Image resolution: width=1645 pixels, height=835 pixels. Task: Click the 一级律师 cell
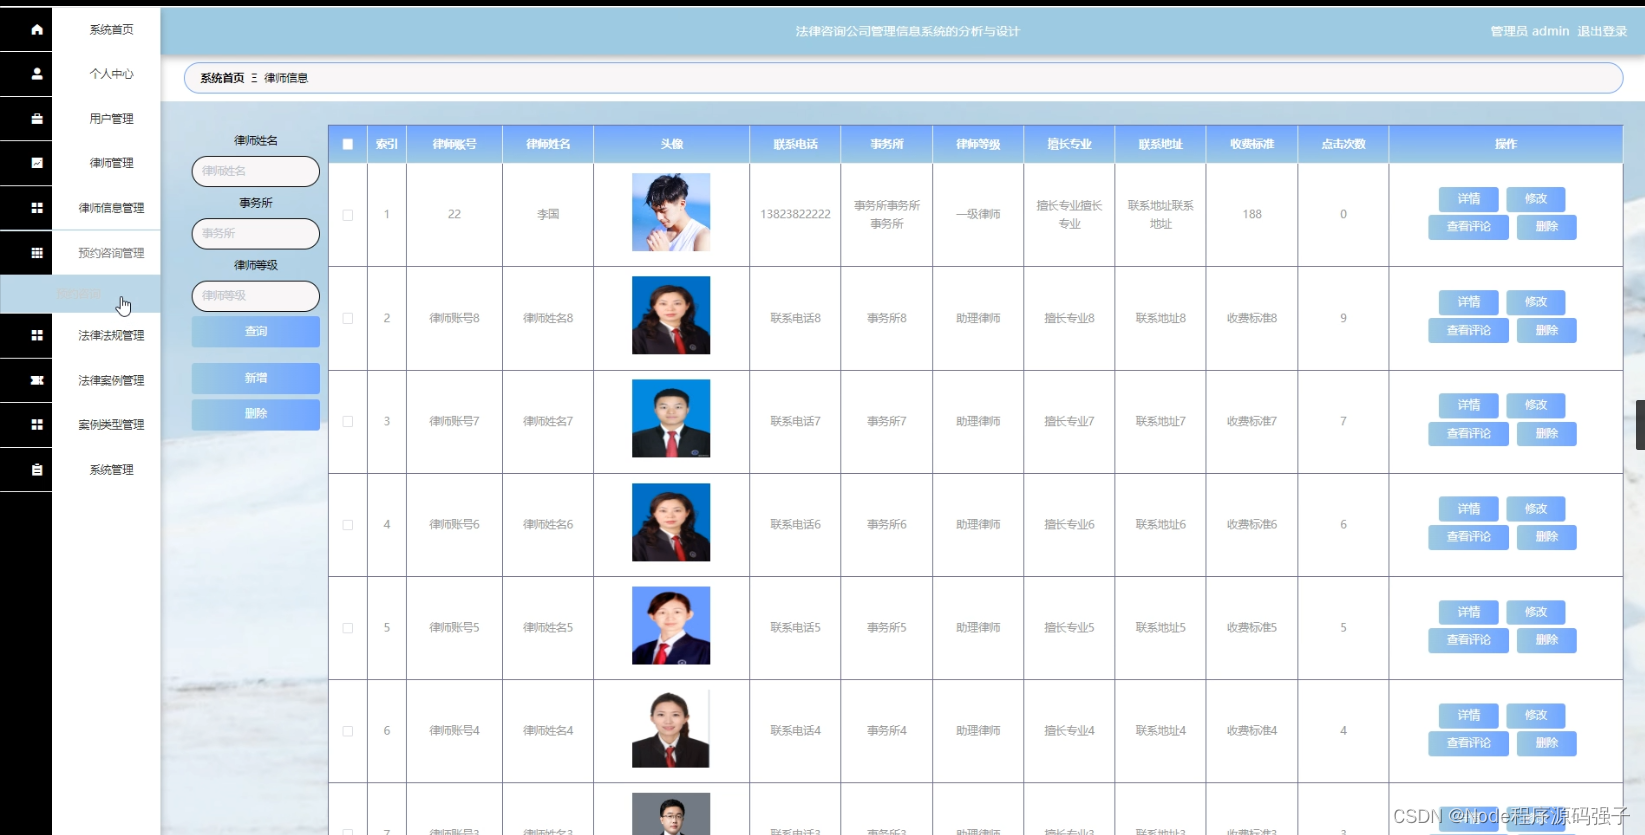[x=978, y=214]
